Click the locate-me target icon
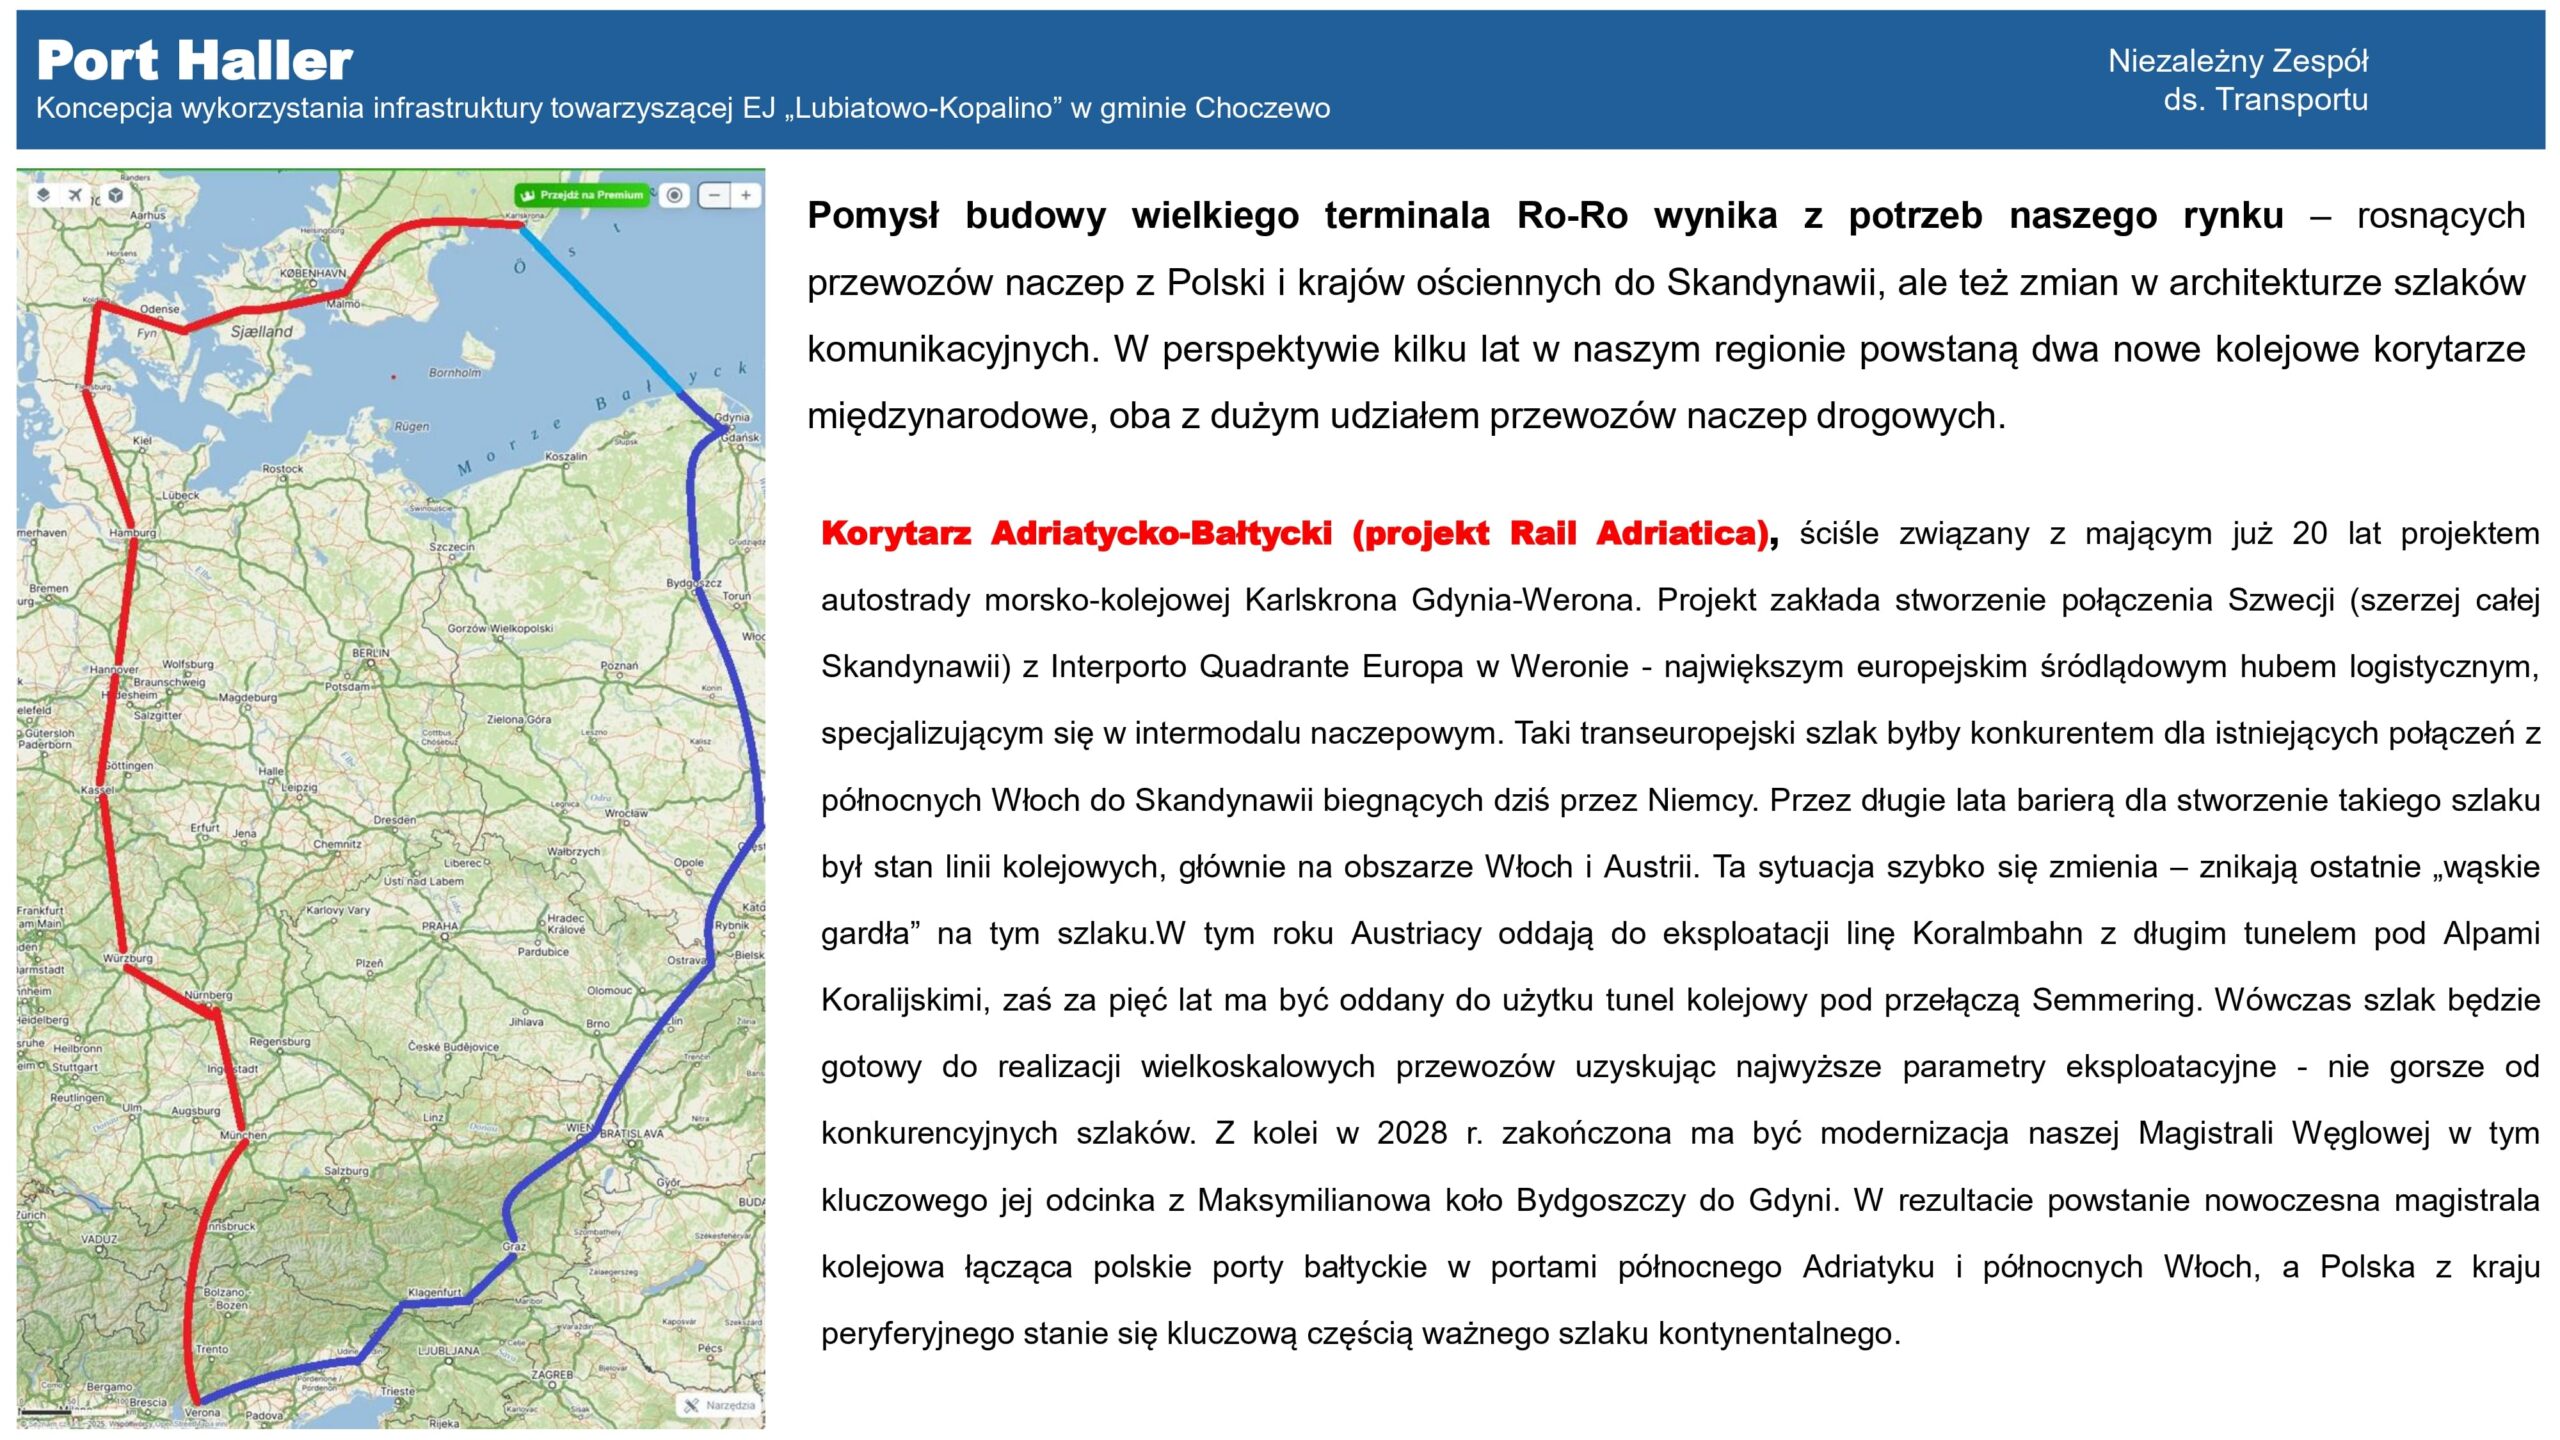This screenshot has width=2560, height=1440. click(675, 195)
